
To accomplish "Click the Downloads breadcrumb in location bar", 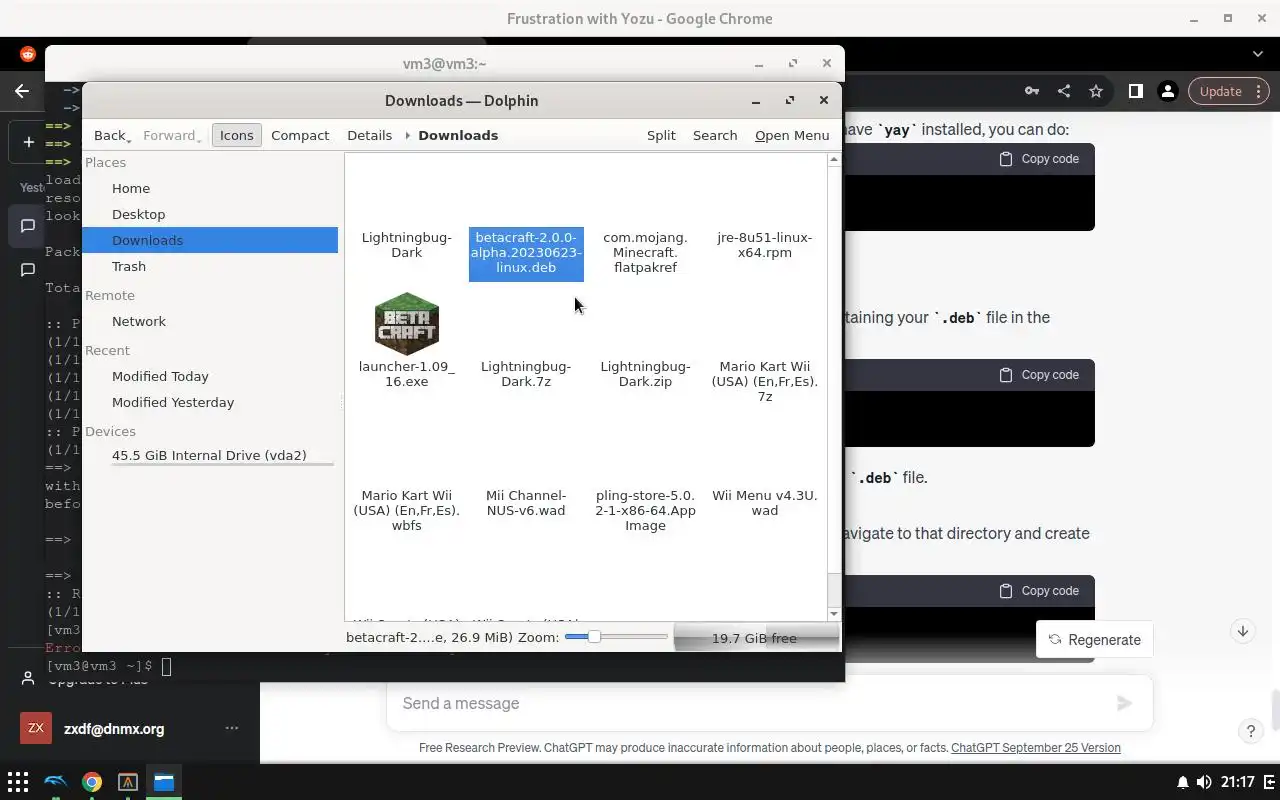I will (458, 135).
